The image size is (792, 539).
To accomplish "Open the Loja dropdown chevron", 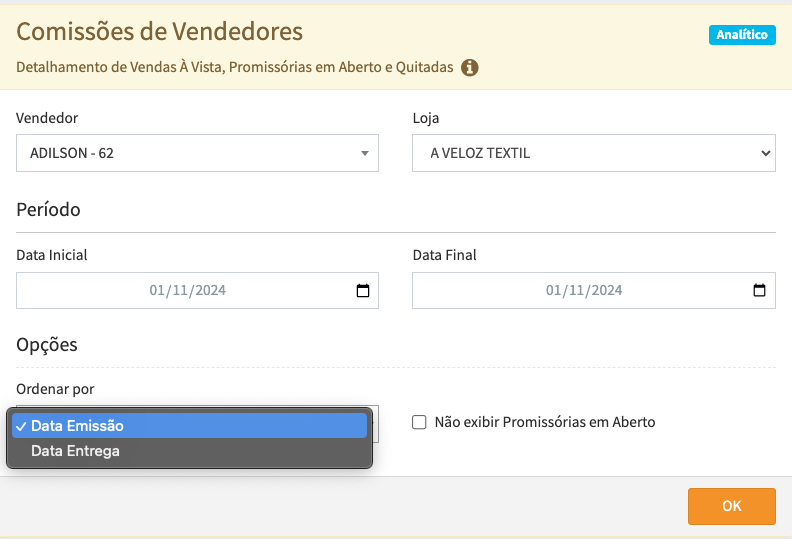I will click(765, 154).
